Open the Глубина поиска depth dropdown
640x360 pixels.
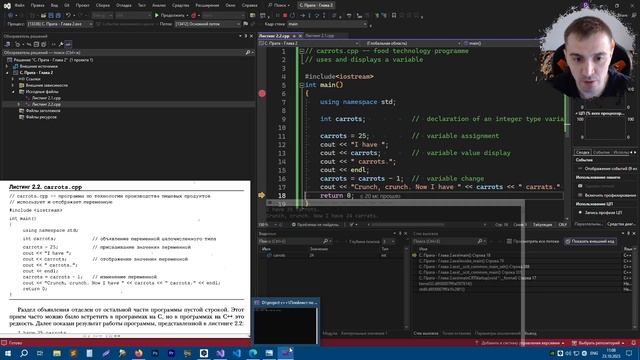pyautogui.click(x=388, y=242)
